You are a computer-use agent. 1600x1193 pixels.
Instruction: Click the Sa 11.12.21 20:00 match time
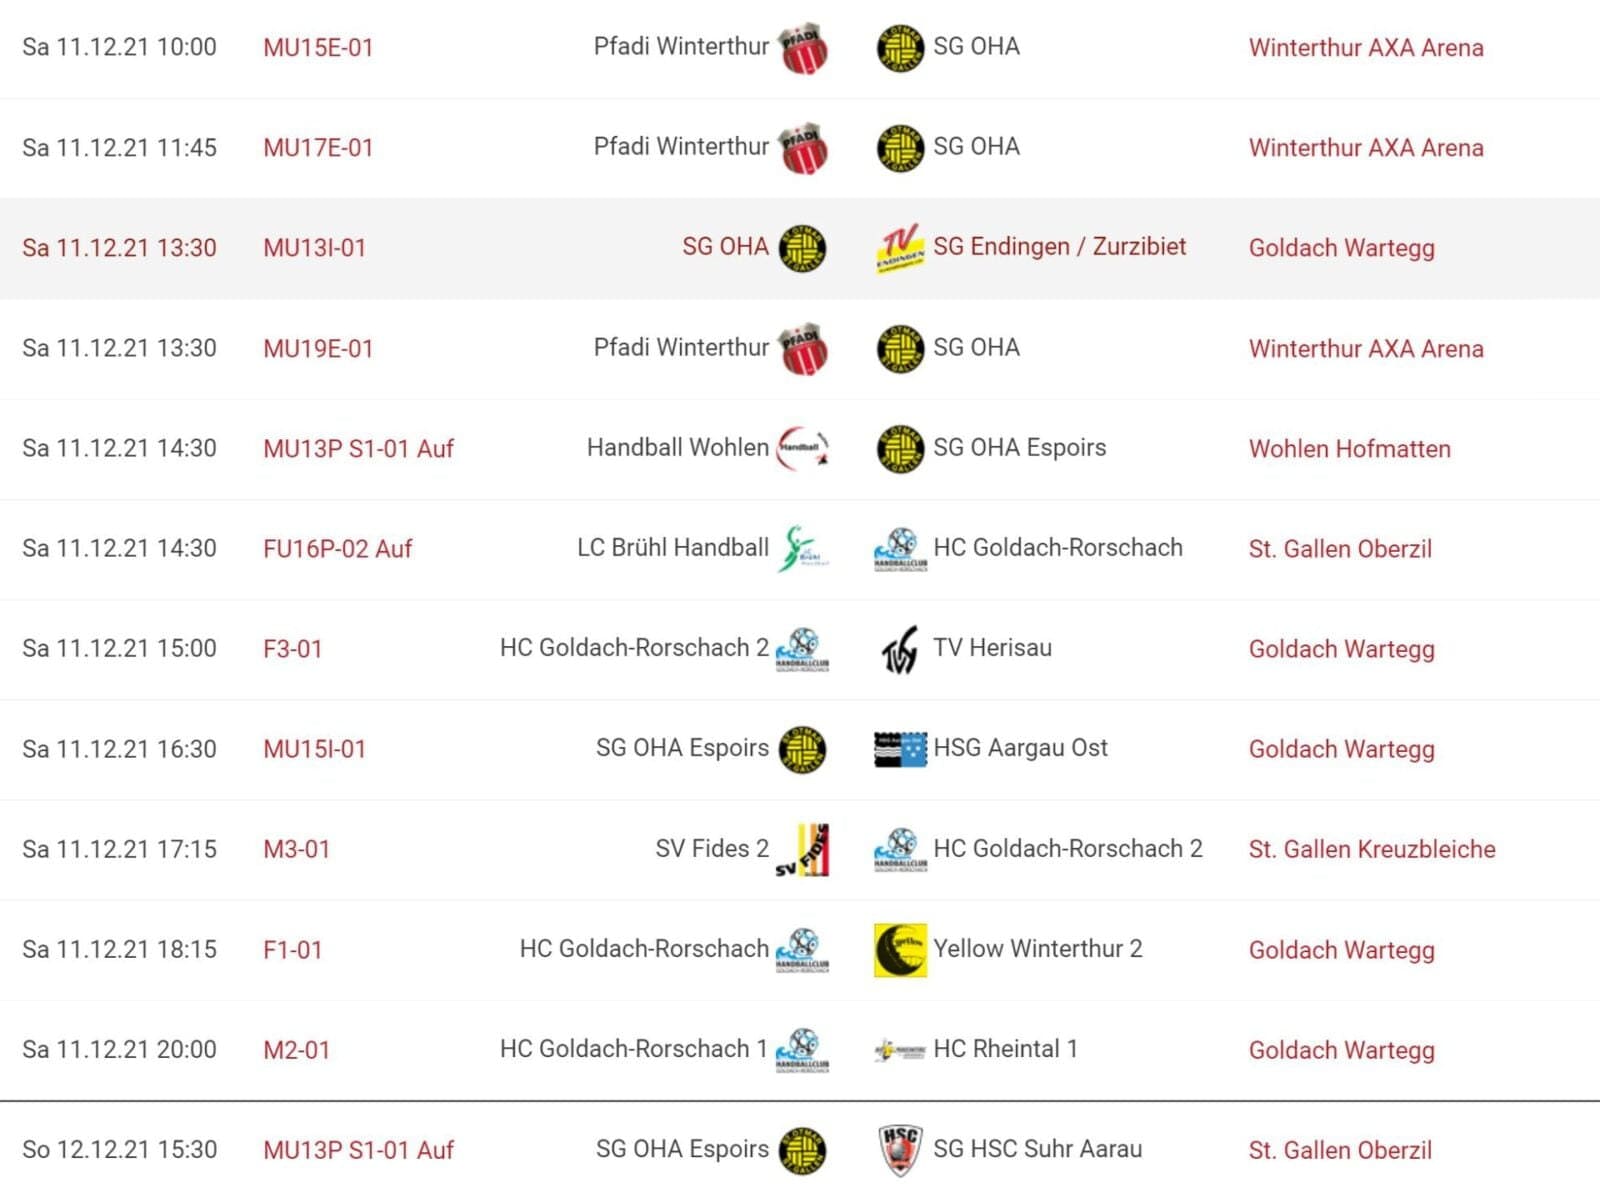(x=119, y=1050)
